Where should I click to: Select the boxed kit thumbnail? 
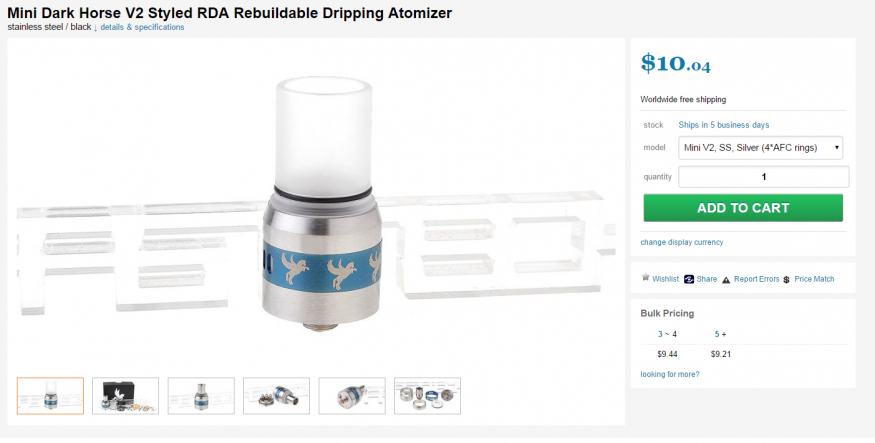coord(126,396)
